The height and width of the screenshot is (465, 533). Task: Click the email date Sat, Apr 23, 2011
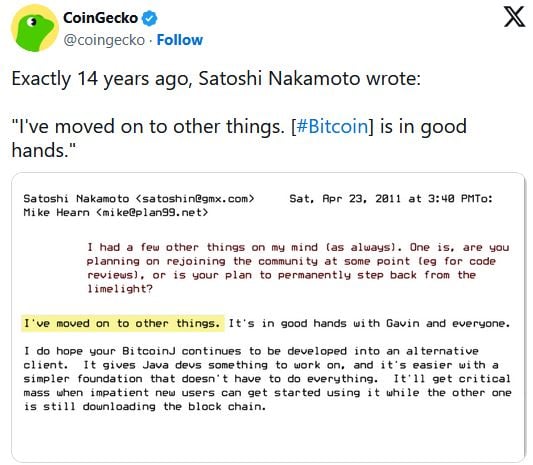pos(345,199)
